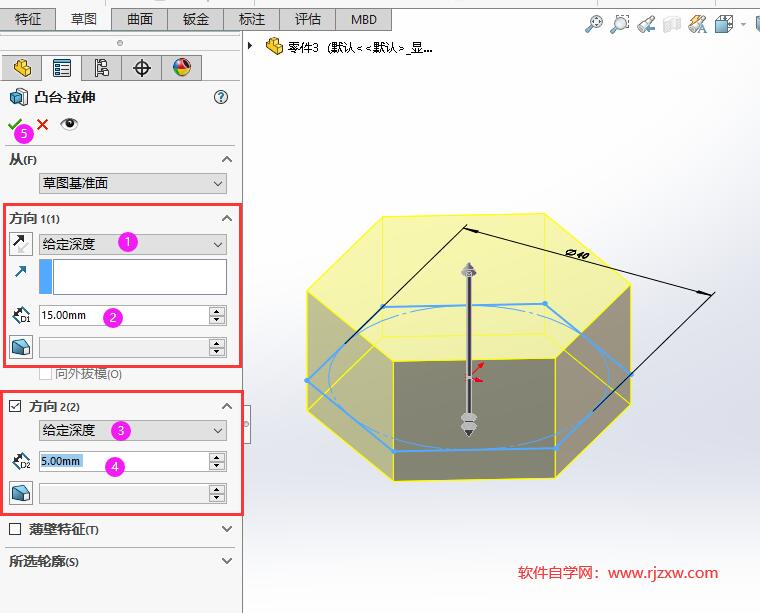Click the Zoom to Area icon
Image resolution: width=760 pixels, height=613 pixels.
click(x=619, y=23)
